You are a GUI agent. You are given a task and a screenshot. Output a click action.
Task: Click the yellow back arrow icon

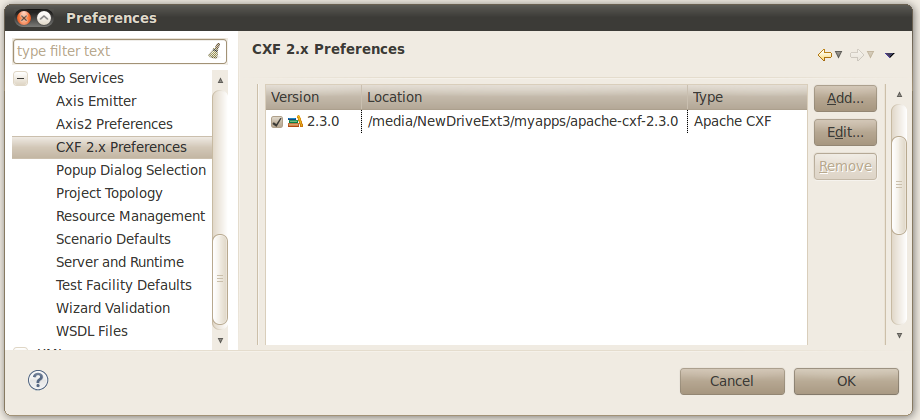[825, 55]
